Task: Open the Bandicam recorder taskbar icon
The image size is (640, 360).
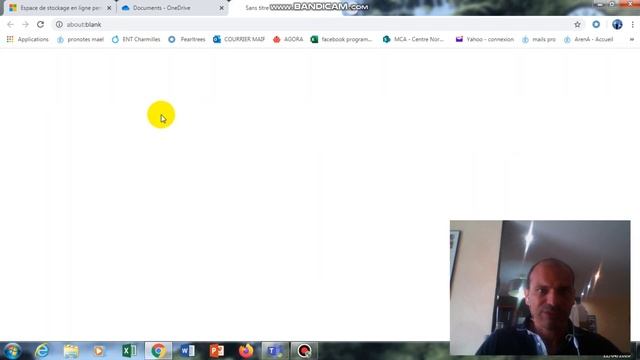Action: point(304,351)
